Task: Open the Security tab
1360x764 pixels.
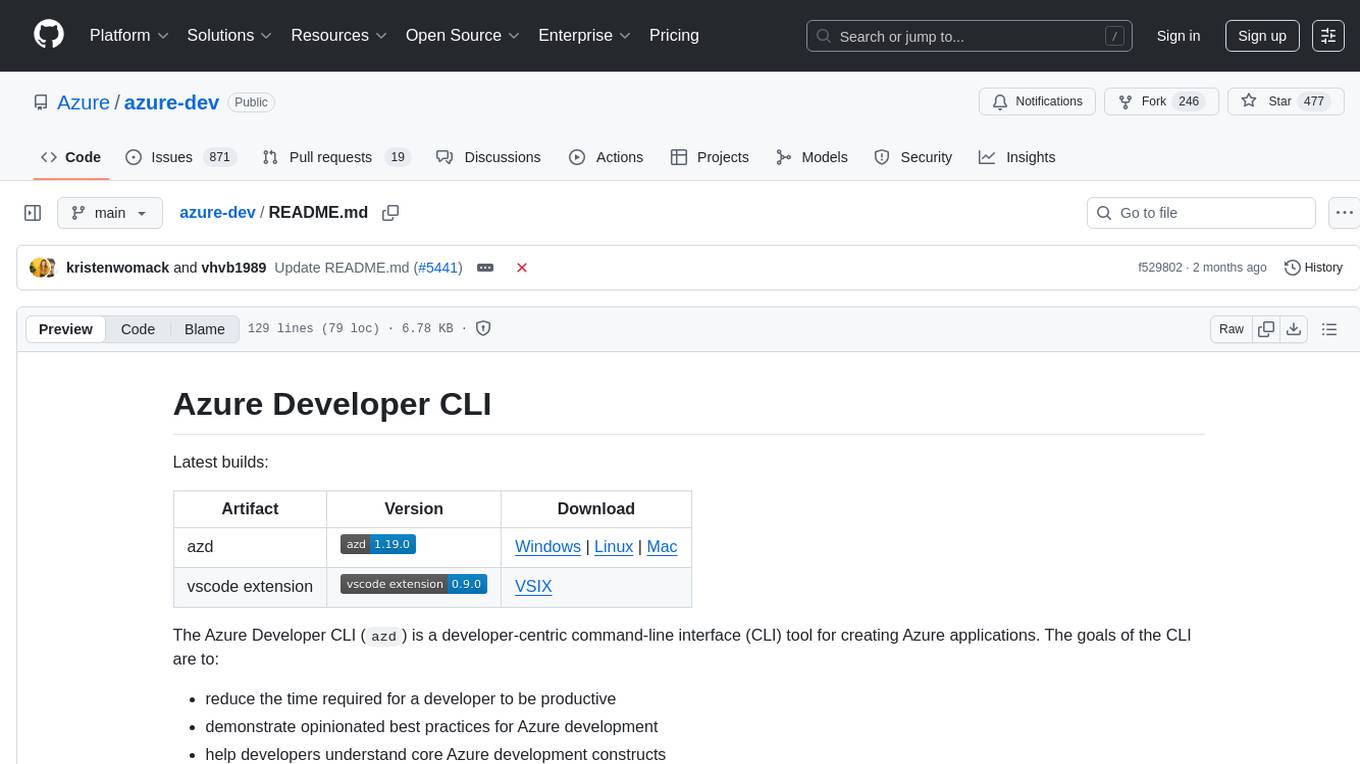Action: (913, 157)
